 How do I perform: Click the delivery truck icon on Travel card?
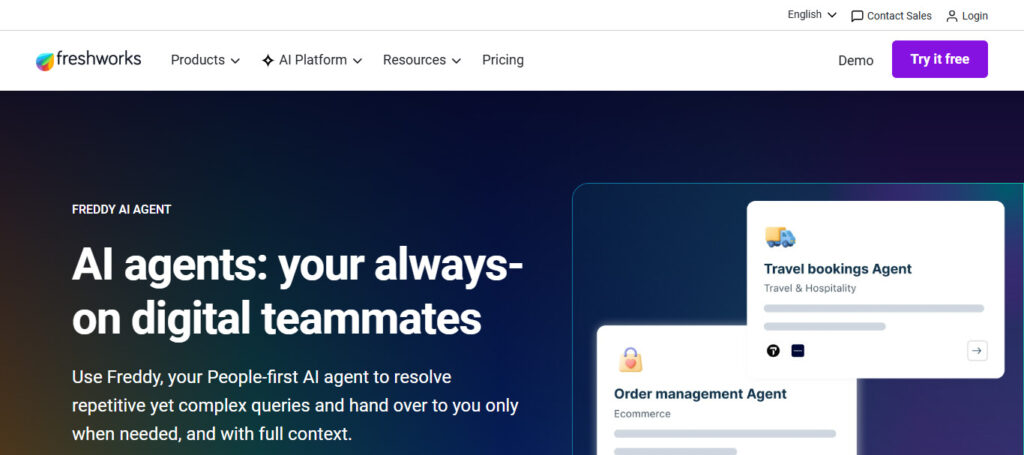tap(780, 237)
